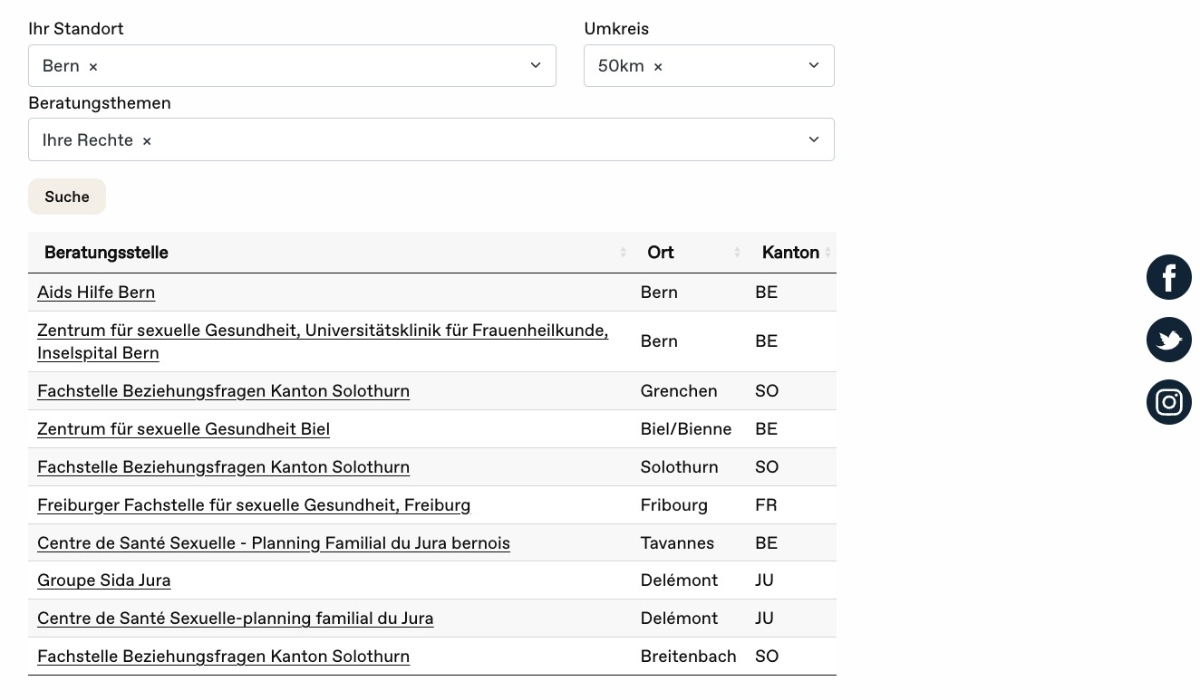Viewport: 1200px width, 700px height.
Task: Open Fachstelle Beziehungsfragen link for Breitenbach
Action: pos(223,657)
